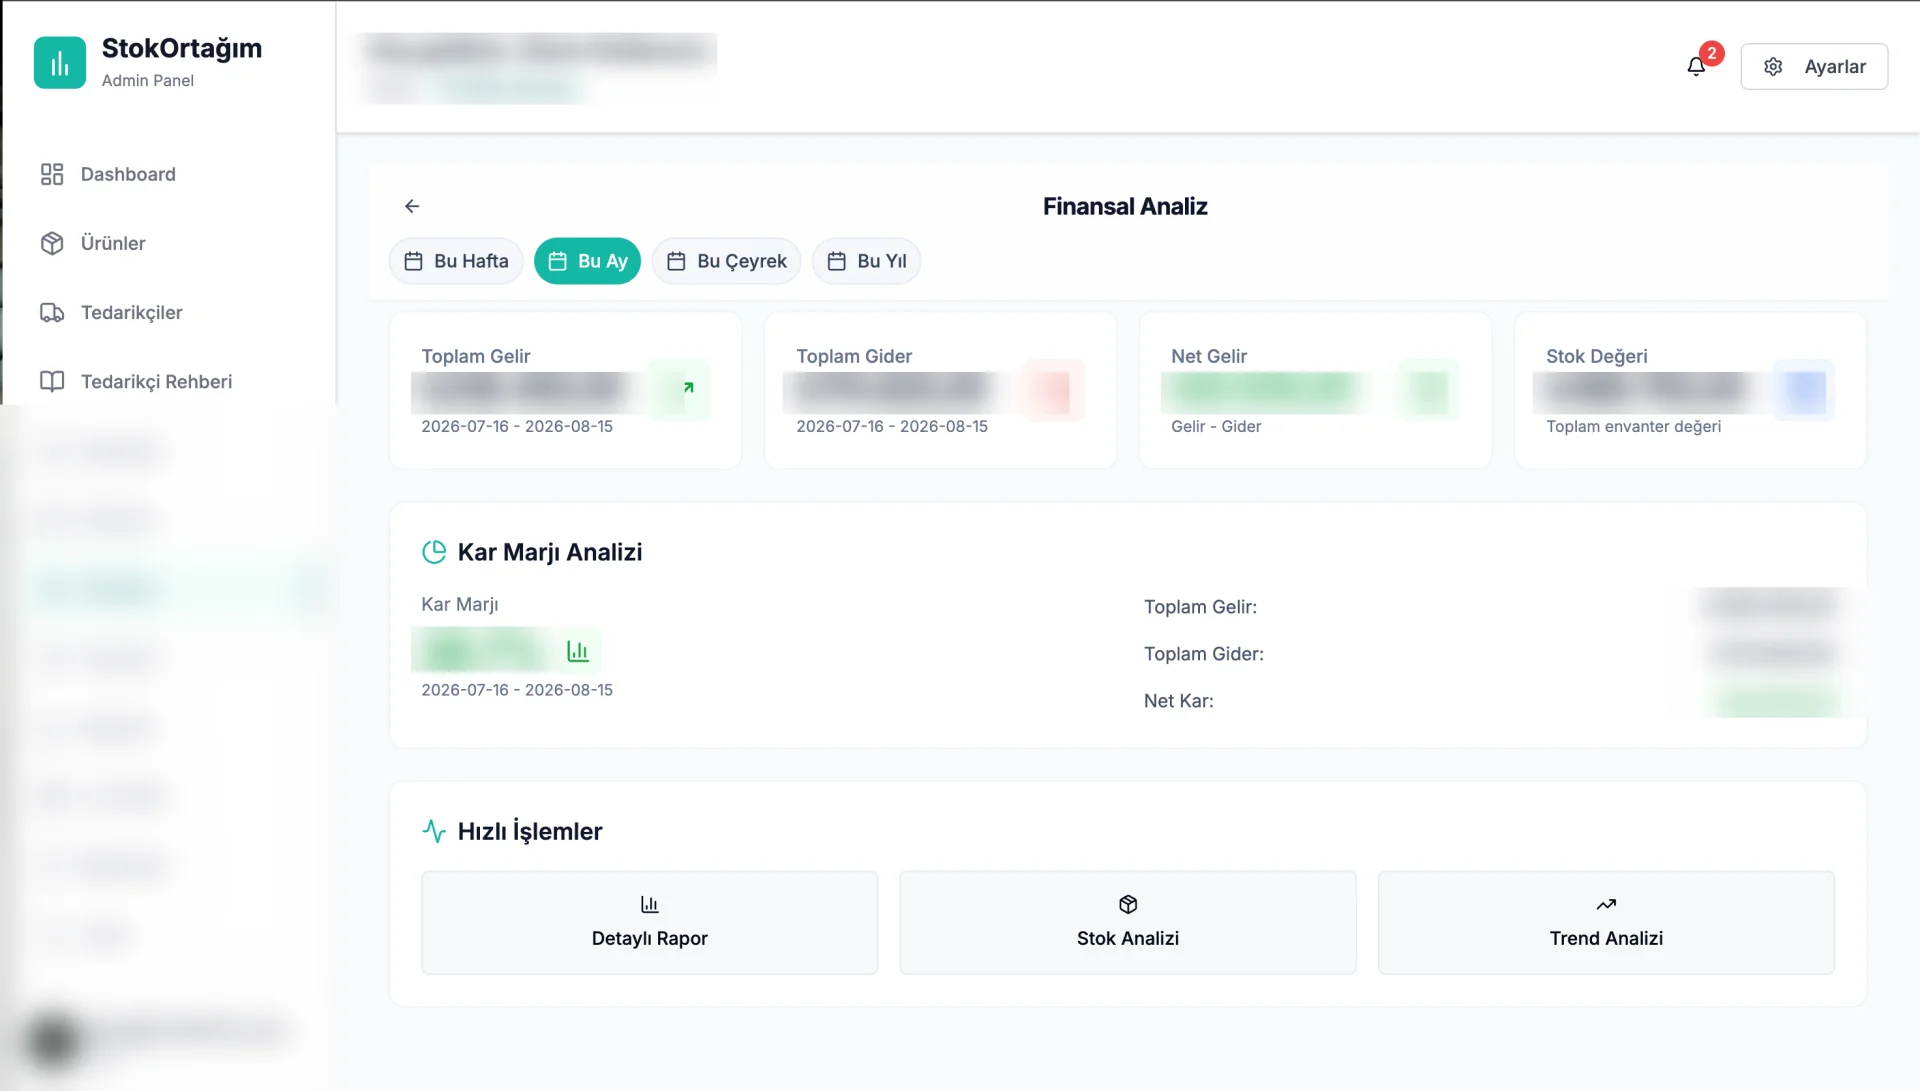Click the Admin Panel subtitle
Viewport: 1920px width, 1091px height.
coord(148,80)
